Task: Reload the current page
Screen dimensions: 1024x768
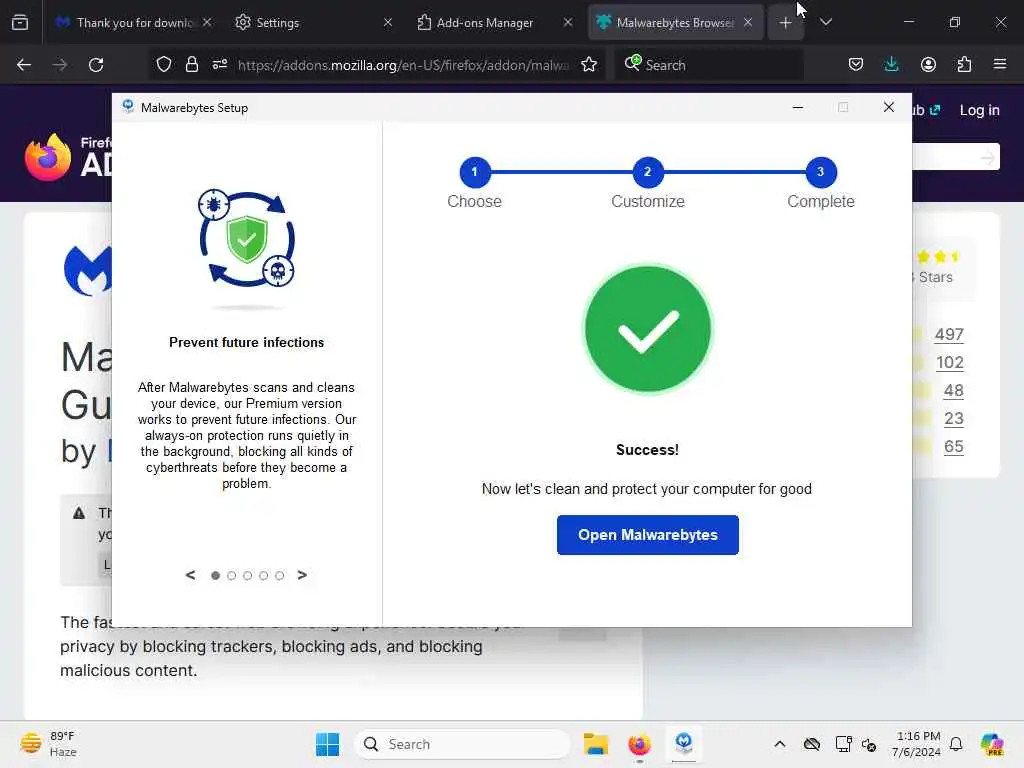Action: [x=96, y=65]
